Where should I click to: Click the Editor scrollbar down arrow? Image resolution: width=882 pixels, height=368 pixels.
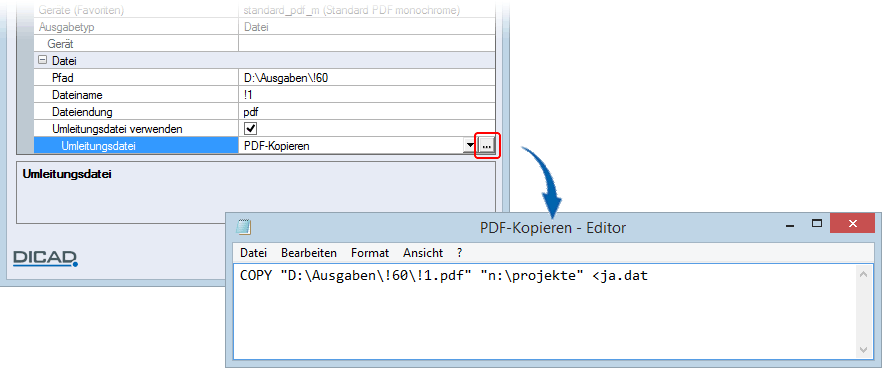(x=864, y=349)
